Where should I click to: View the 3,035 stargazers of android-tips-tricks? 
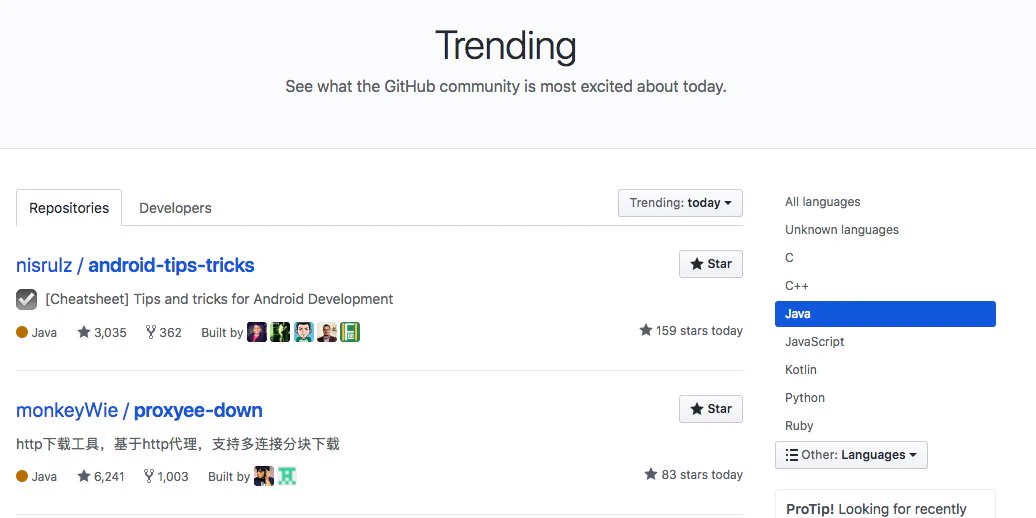(x=102, y=332)
